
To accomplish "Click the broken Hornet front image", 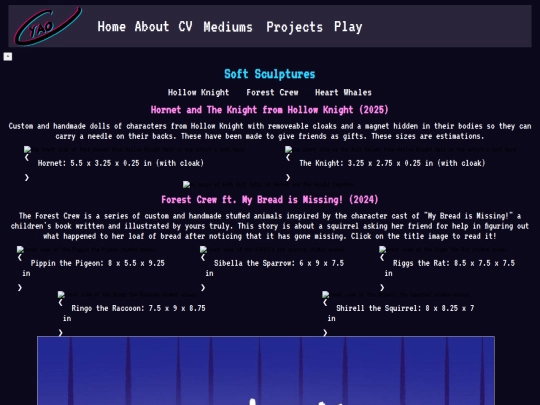I will pos(134,149).
